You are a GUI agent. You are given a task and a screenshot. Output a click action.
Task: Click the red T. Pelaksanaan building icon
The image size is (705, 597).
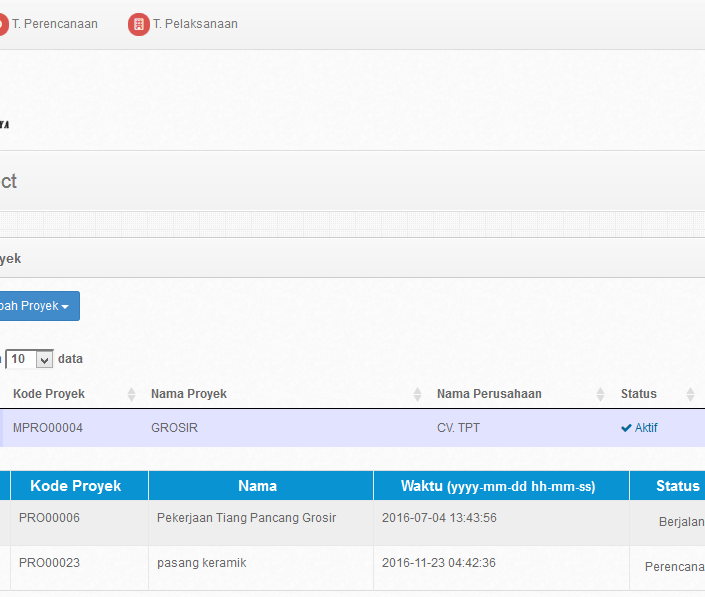(x=139, y=24)
